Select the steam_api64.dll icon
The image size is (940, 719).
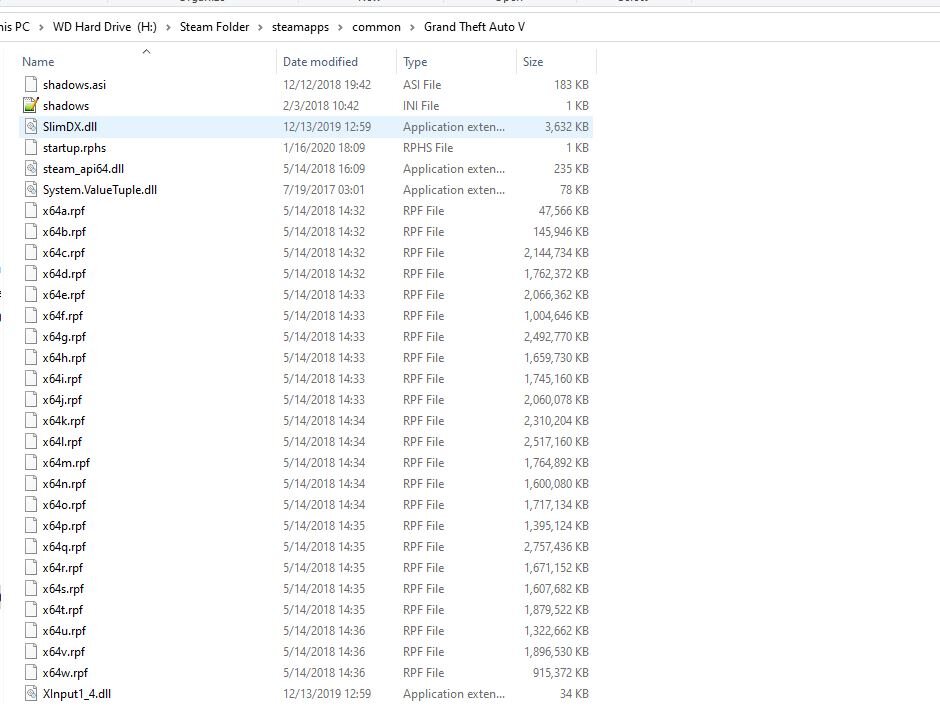coord(31,169)
